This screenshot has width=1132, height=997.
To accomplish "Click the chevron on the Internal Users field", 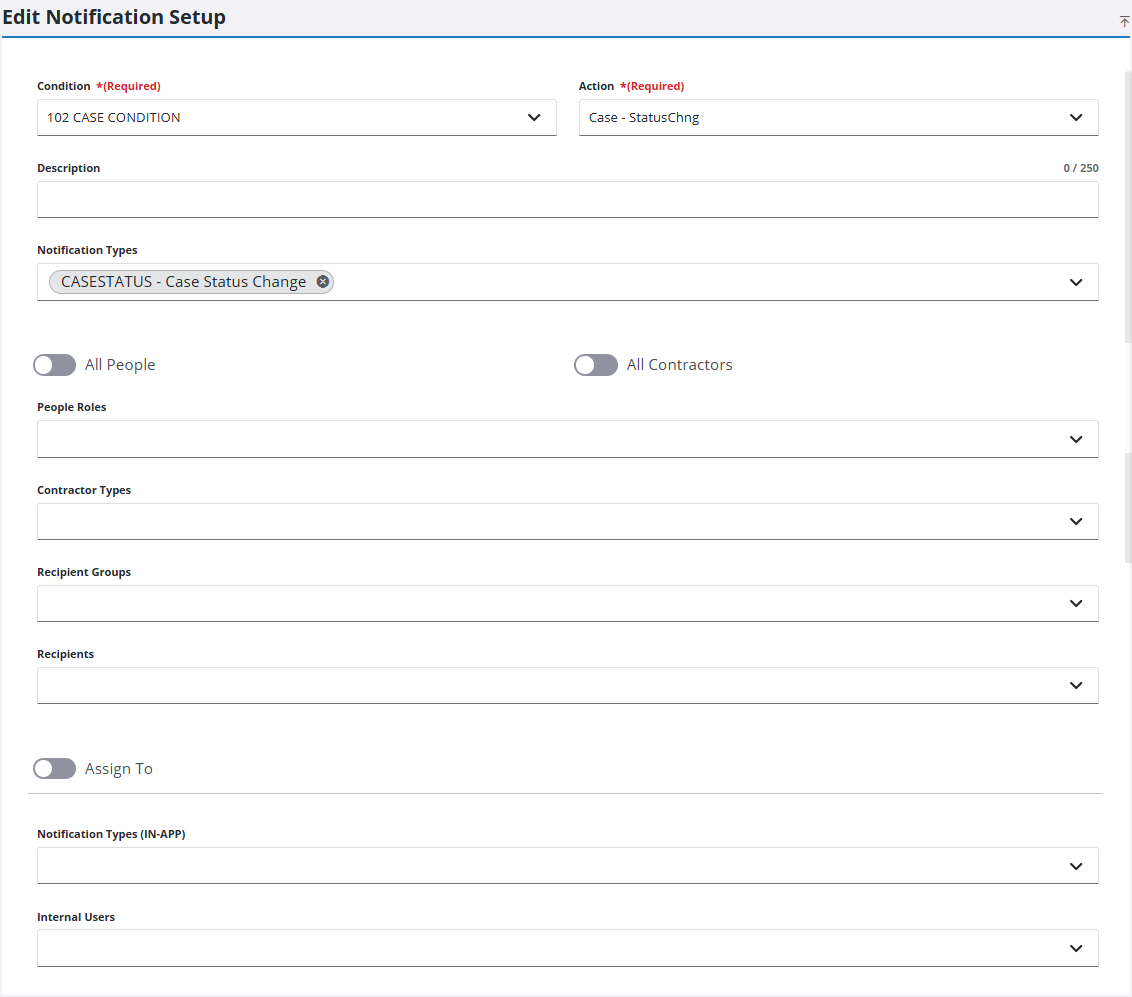I will click(x=1077, y=948).
